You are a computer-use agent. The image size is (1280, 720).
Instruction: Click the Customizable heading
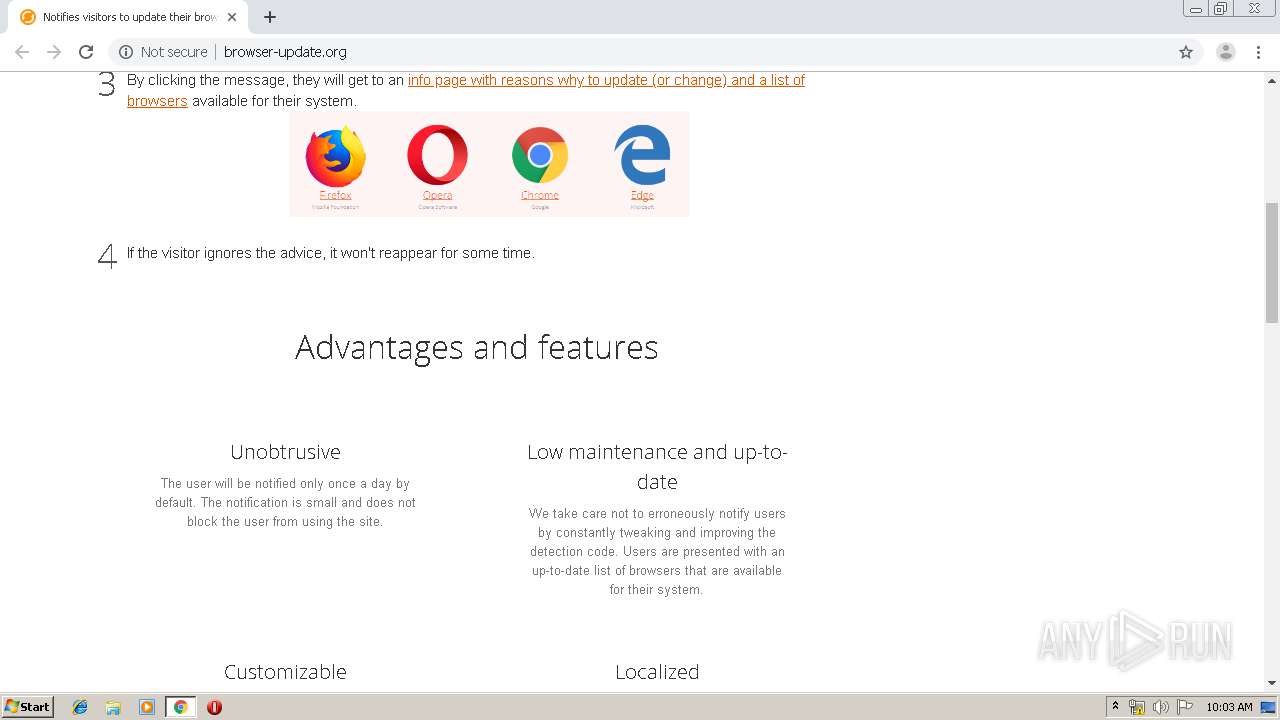tap(285, 672)
